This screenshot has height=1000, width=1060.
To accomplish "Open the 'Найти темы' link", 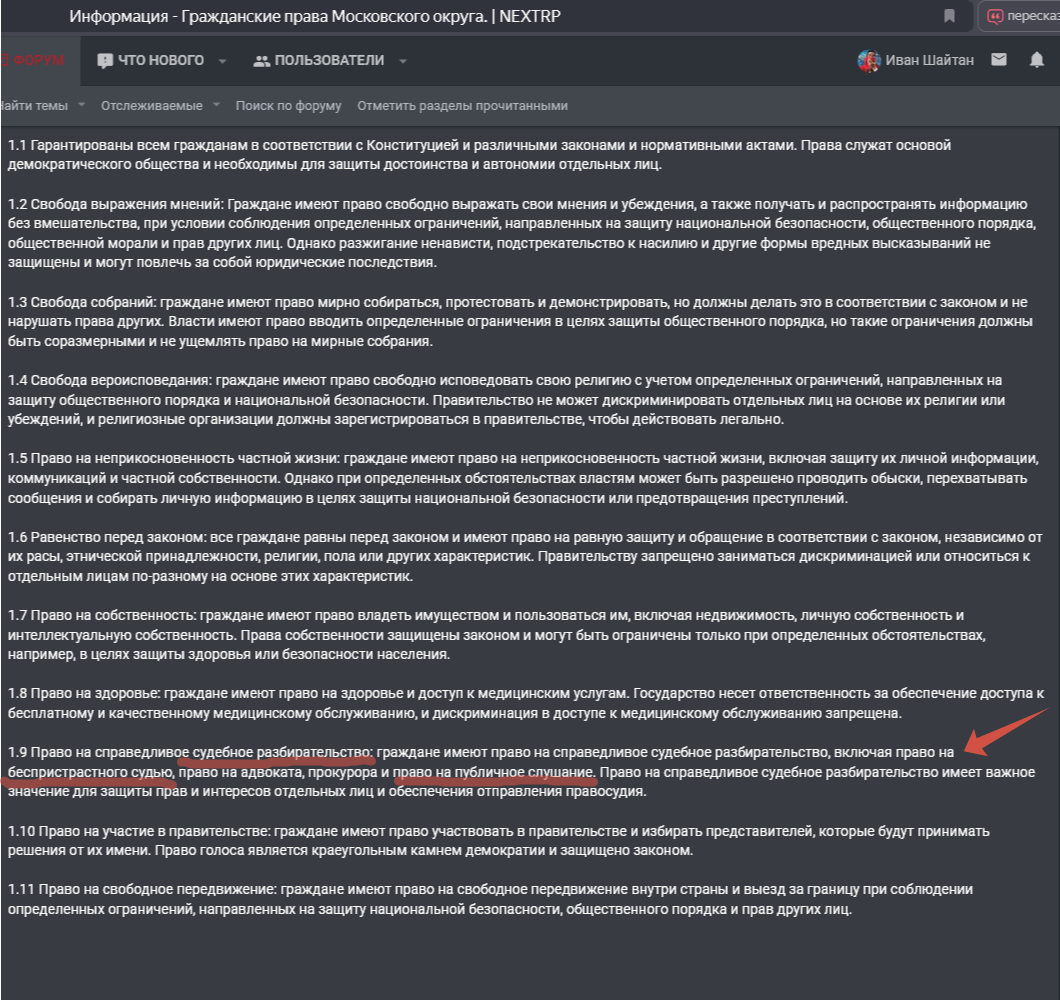I will (x=34, y=105).
